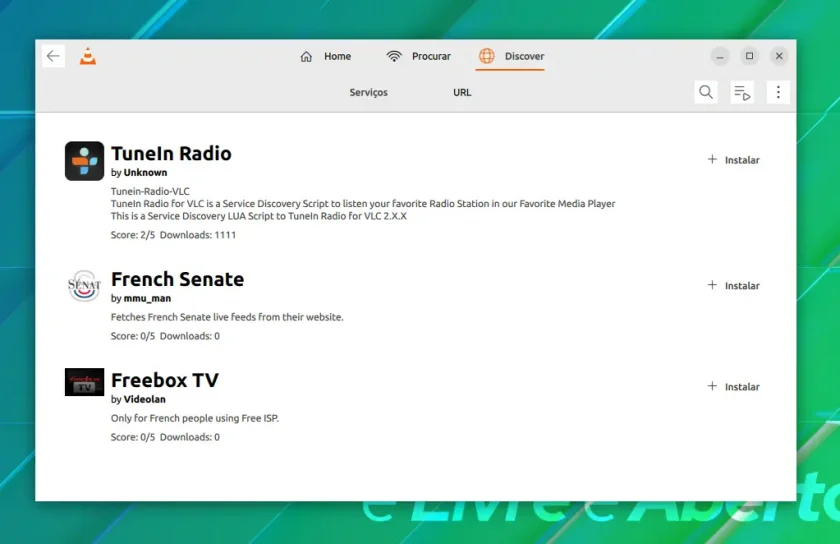Click the Home house icon
This screenshot has height=544, width=840.
coord(306,56)
